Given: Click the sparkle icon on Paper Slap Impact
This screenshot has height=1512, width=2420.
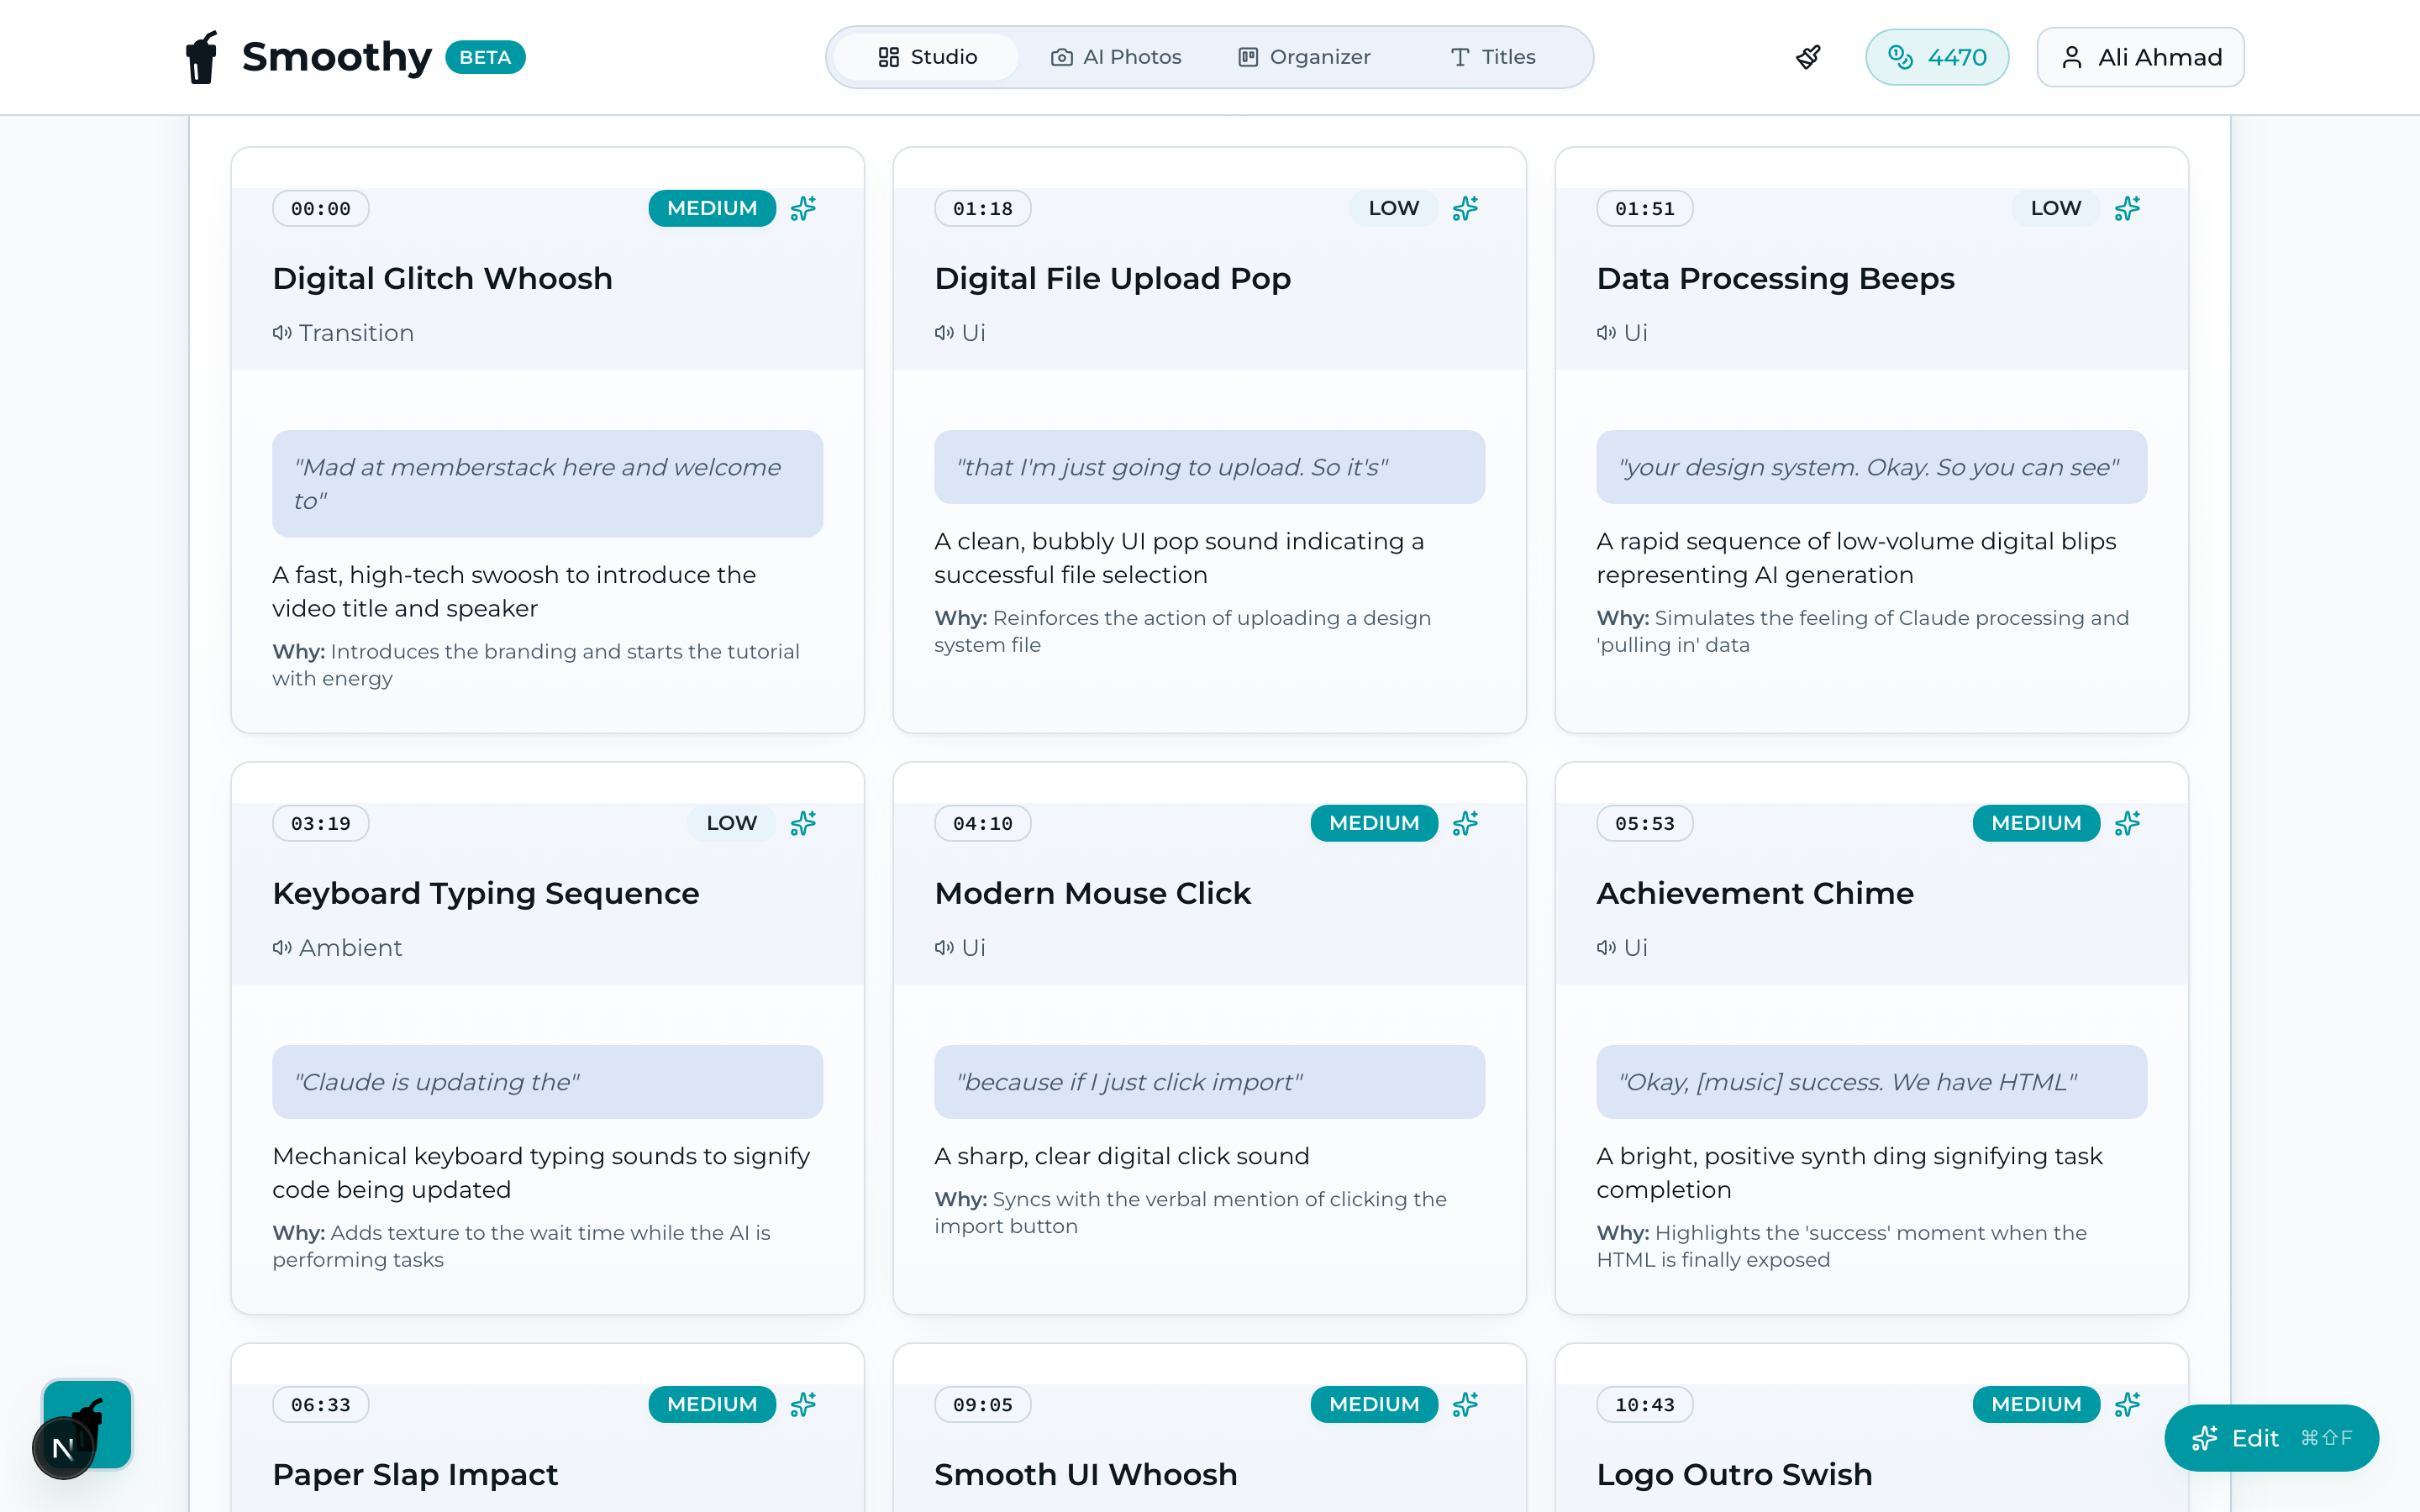Looking at the screenshot, I should click(803, 1404).
